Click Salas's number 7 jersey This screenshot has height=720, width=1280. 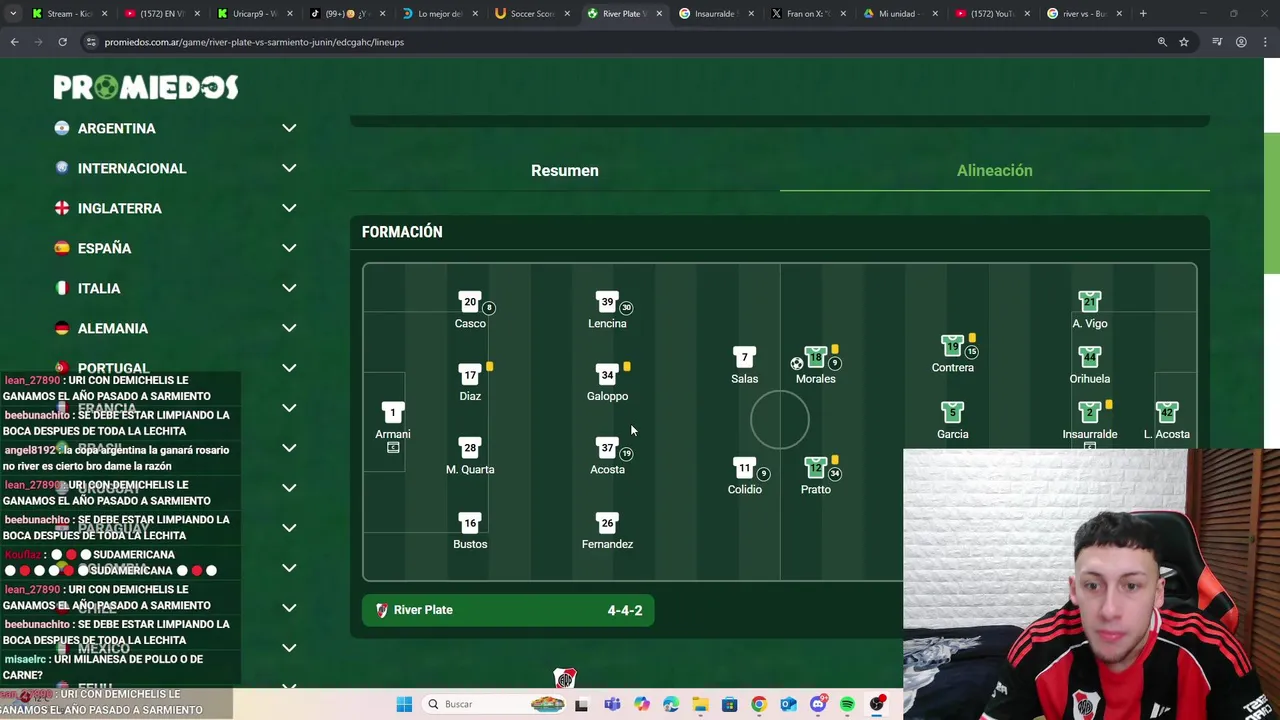[744, 357]
